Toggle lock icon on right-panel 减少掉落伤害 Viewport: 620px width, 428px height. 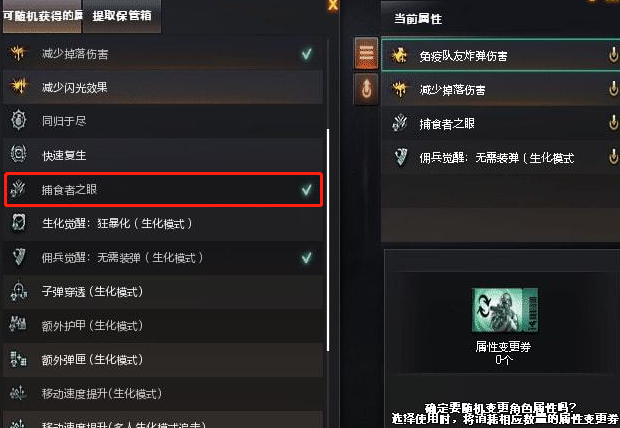pyautogui.click(x=613, y=89)
